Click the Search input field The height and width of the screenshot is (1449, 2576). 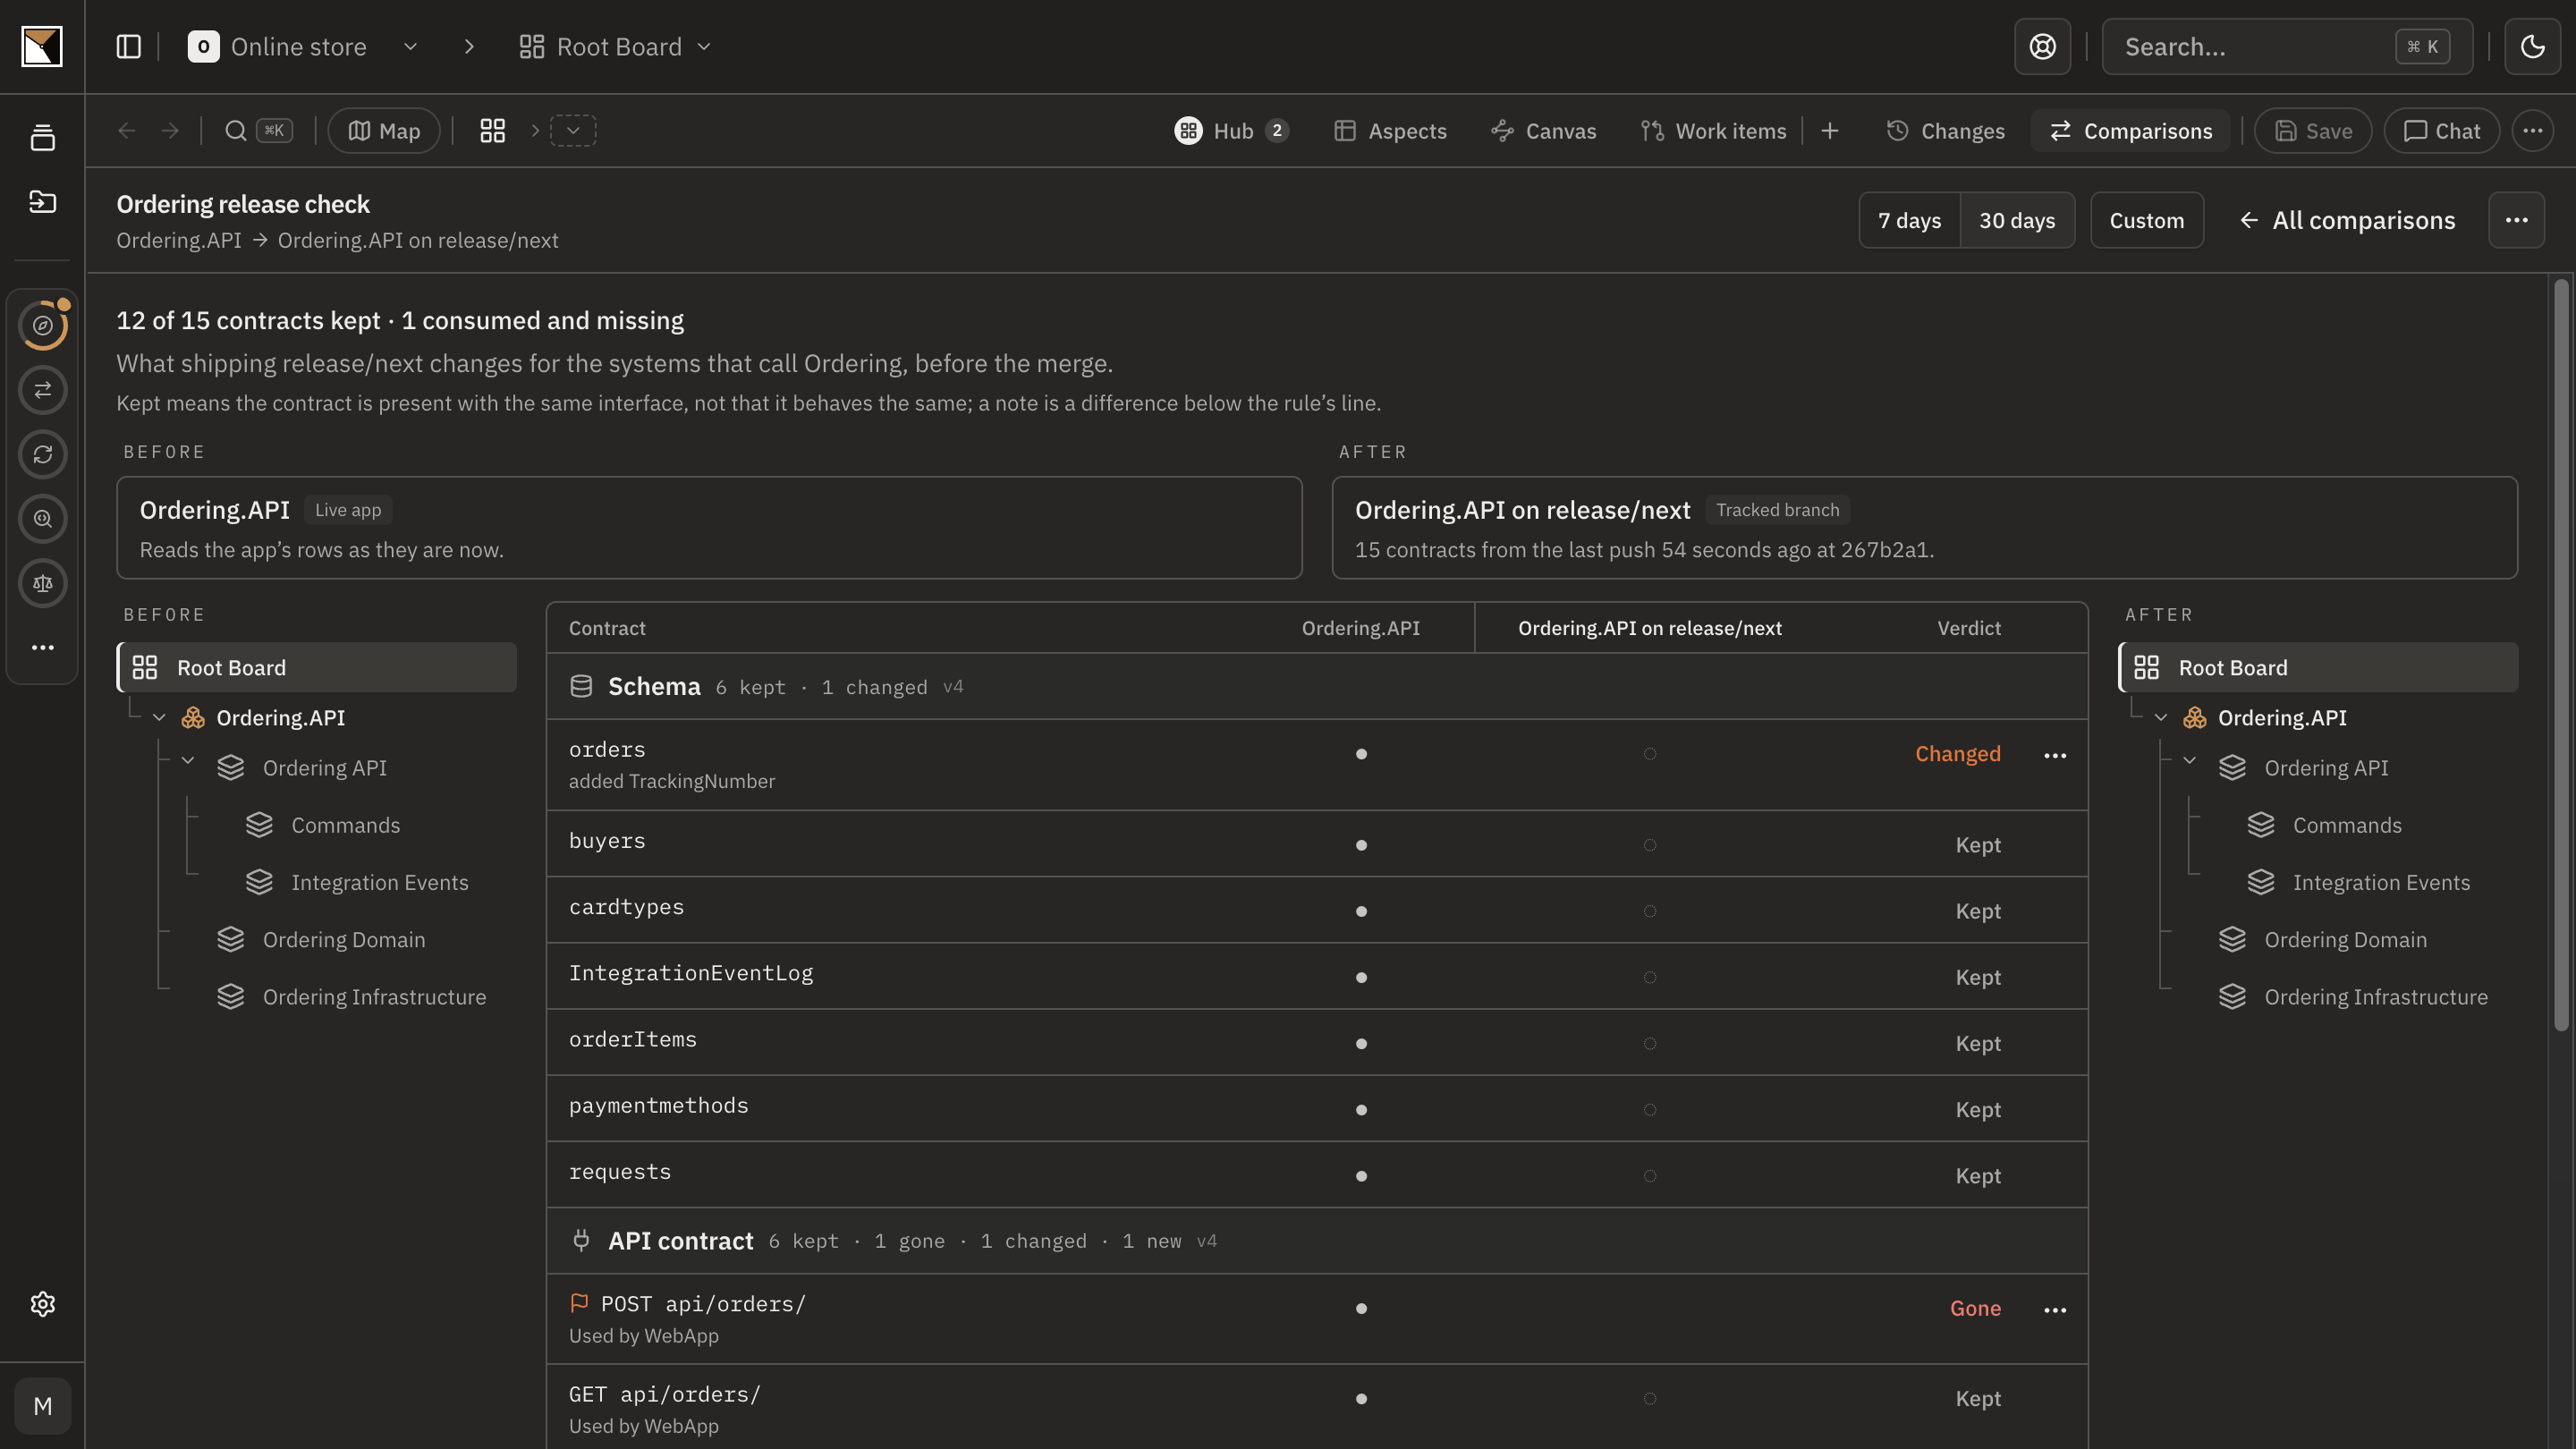pos(2287,46)
